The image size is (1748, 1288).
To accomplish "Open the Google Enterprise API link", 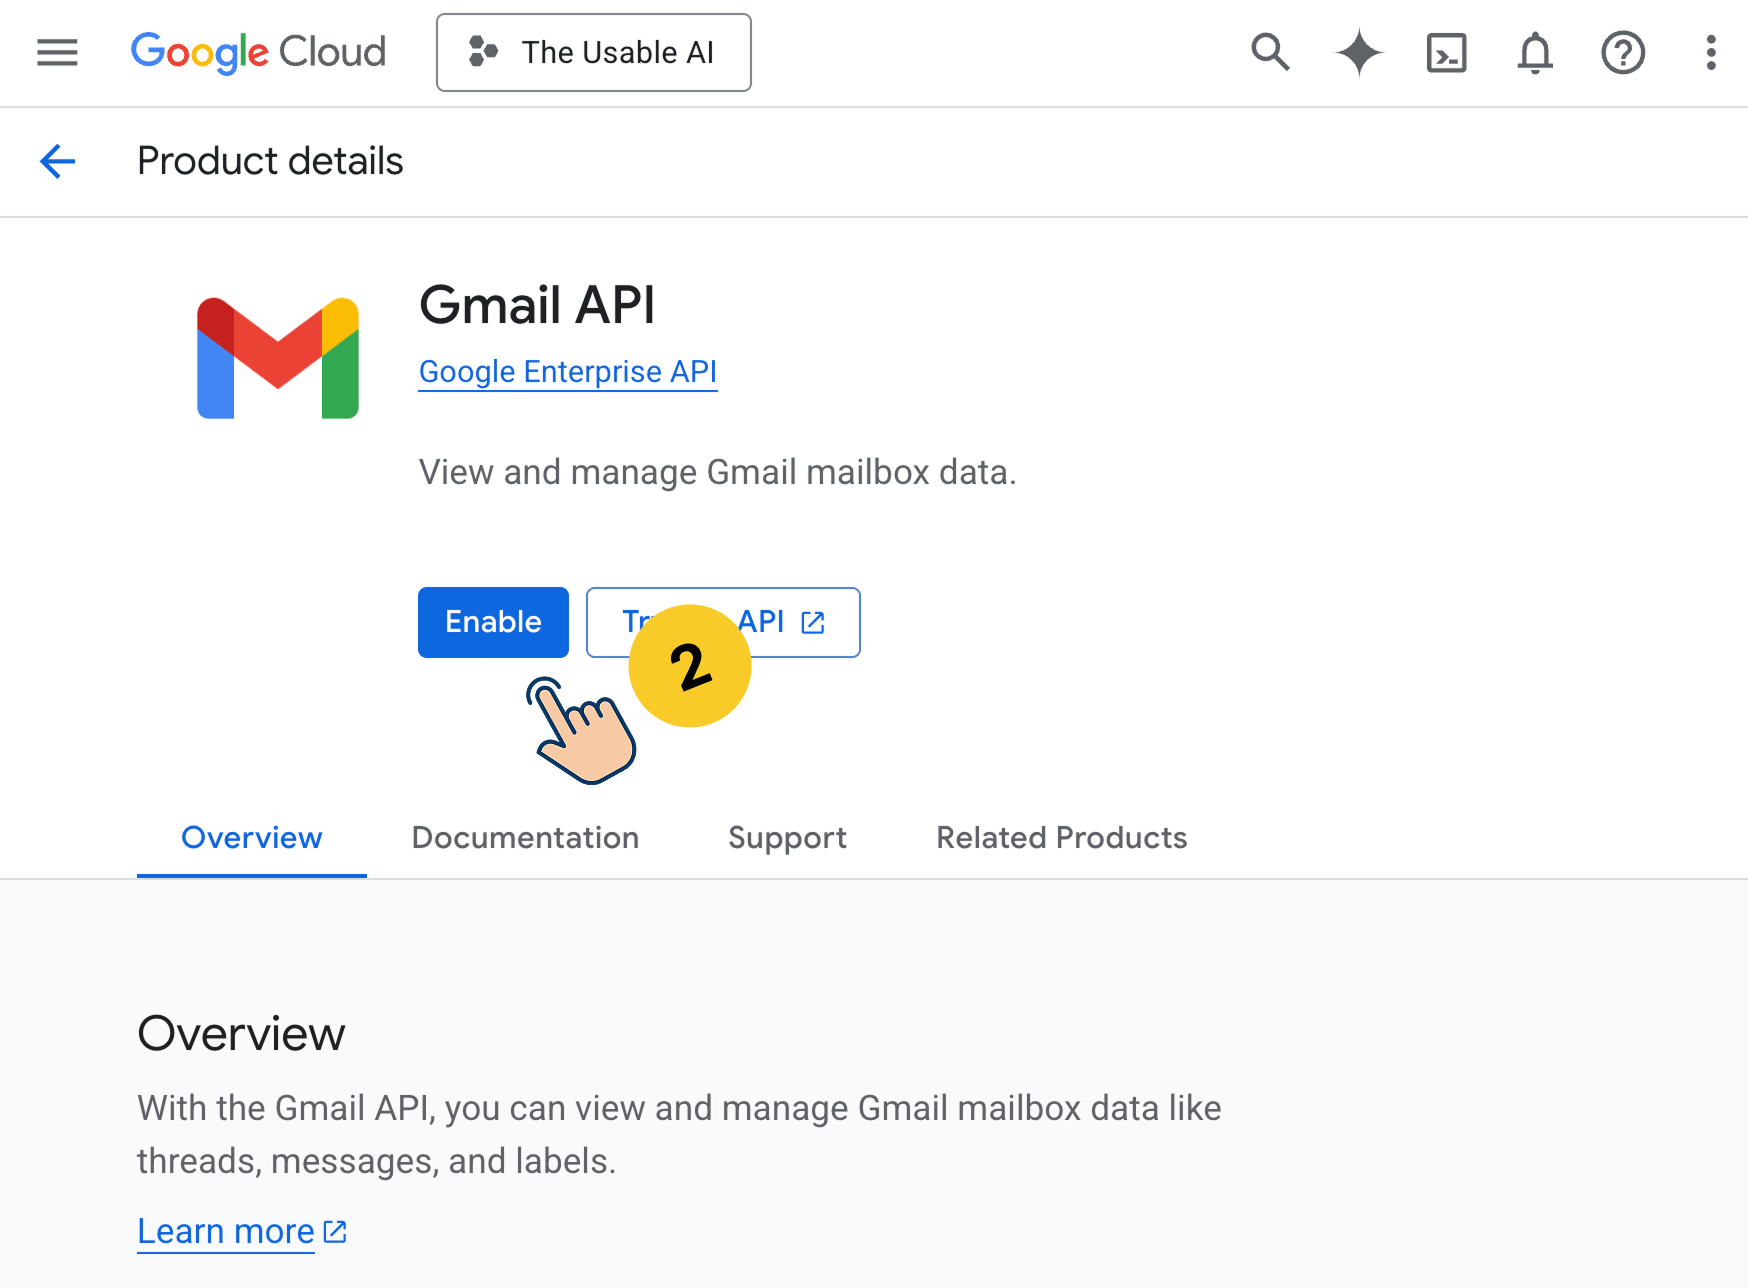I will pyautogui.click(x=568, y=372).
